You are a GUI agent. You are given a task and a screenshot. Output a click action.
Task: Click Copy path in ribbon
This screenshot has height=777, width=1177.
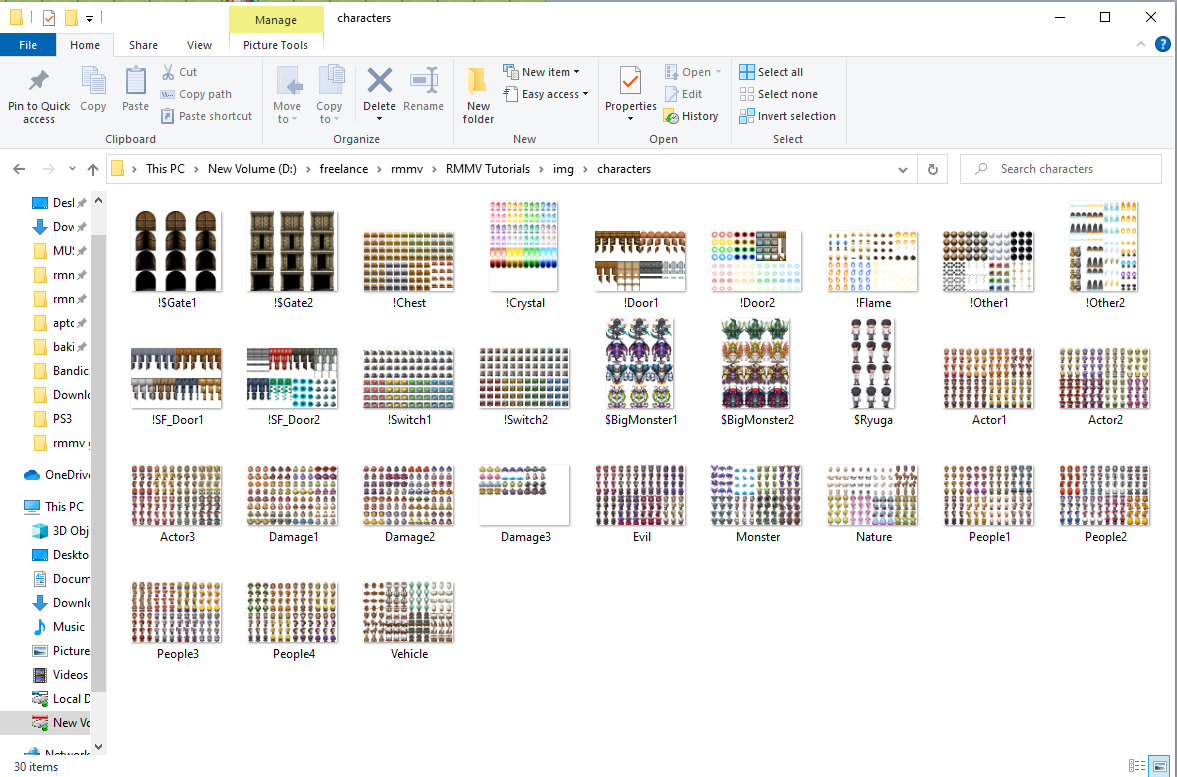pyautogui.click(x=196, y=94)
